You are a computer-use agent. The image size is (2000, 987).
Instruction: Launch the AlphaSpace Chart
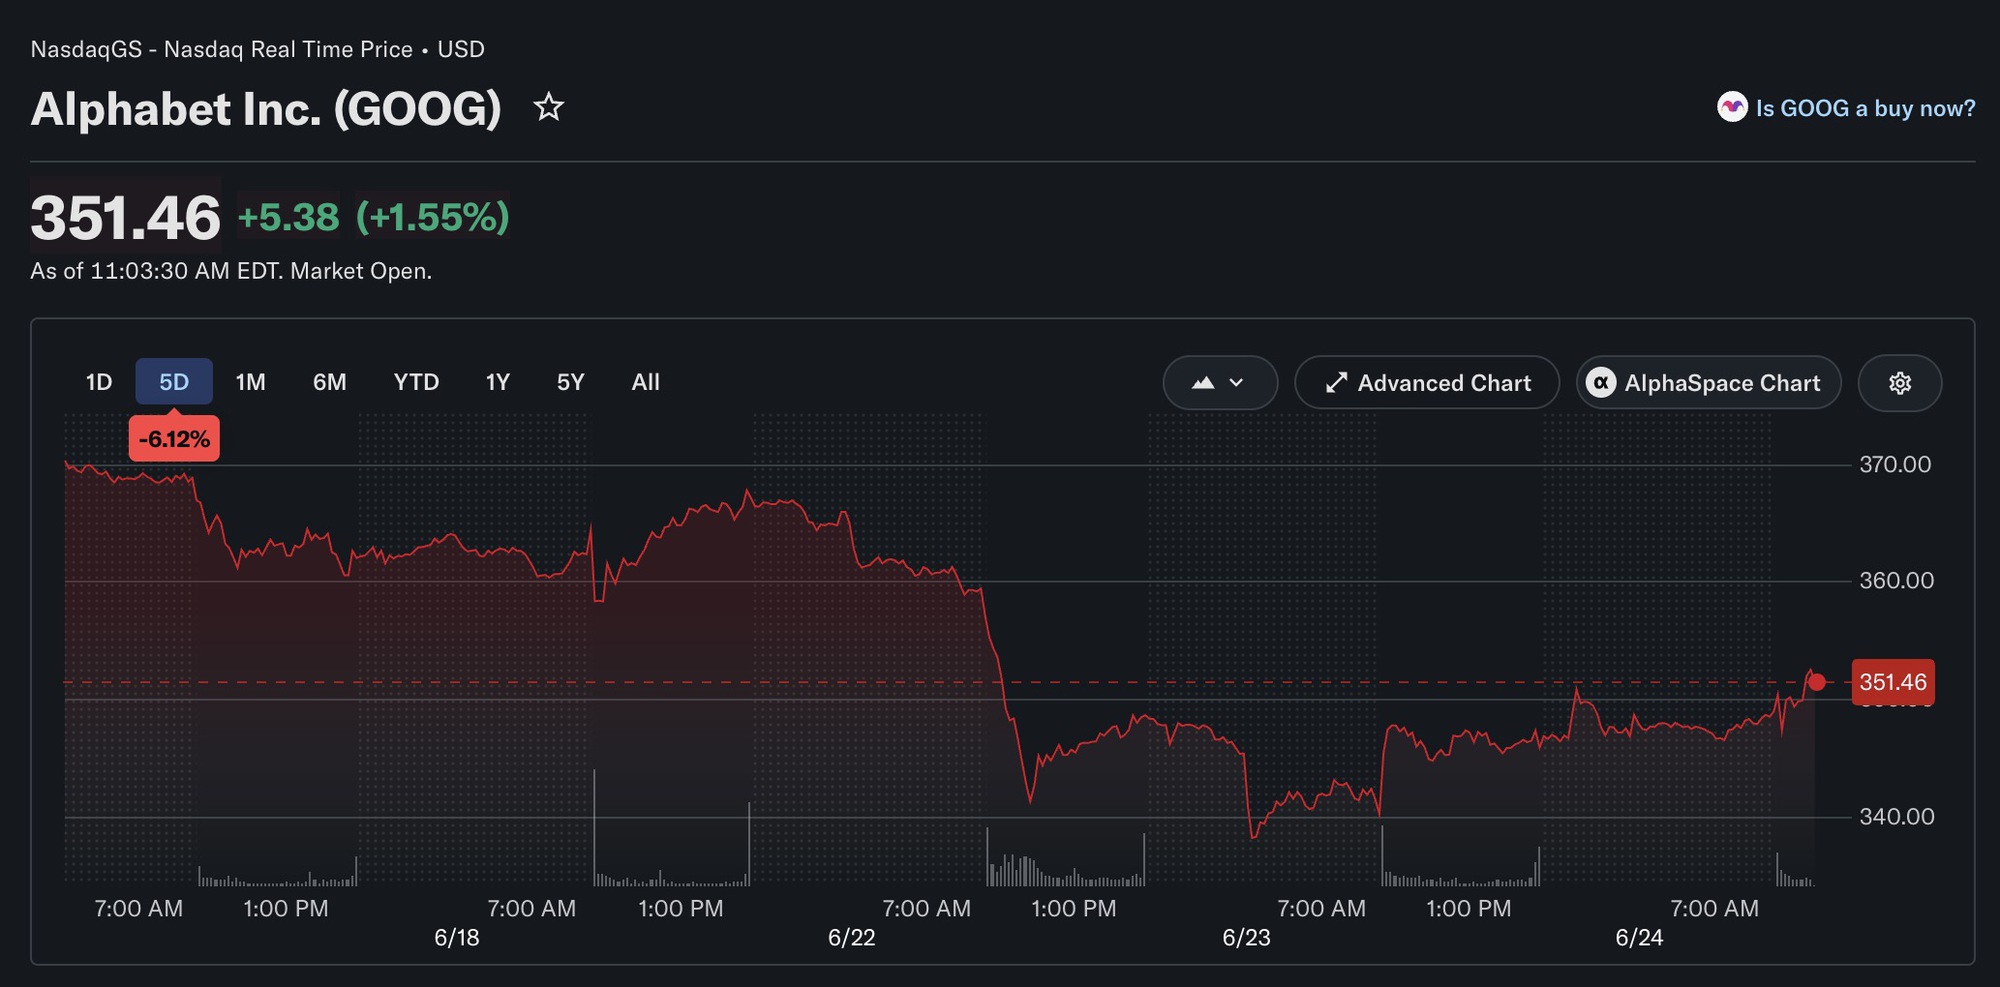(x=1709, y=383)
